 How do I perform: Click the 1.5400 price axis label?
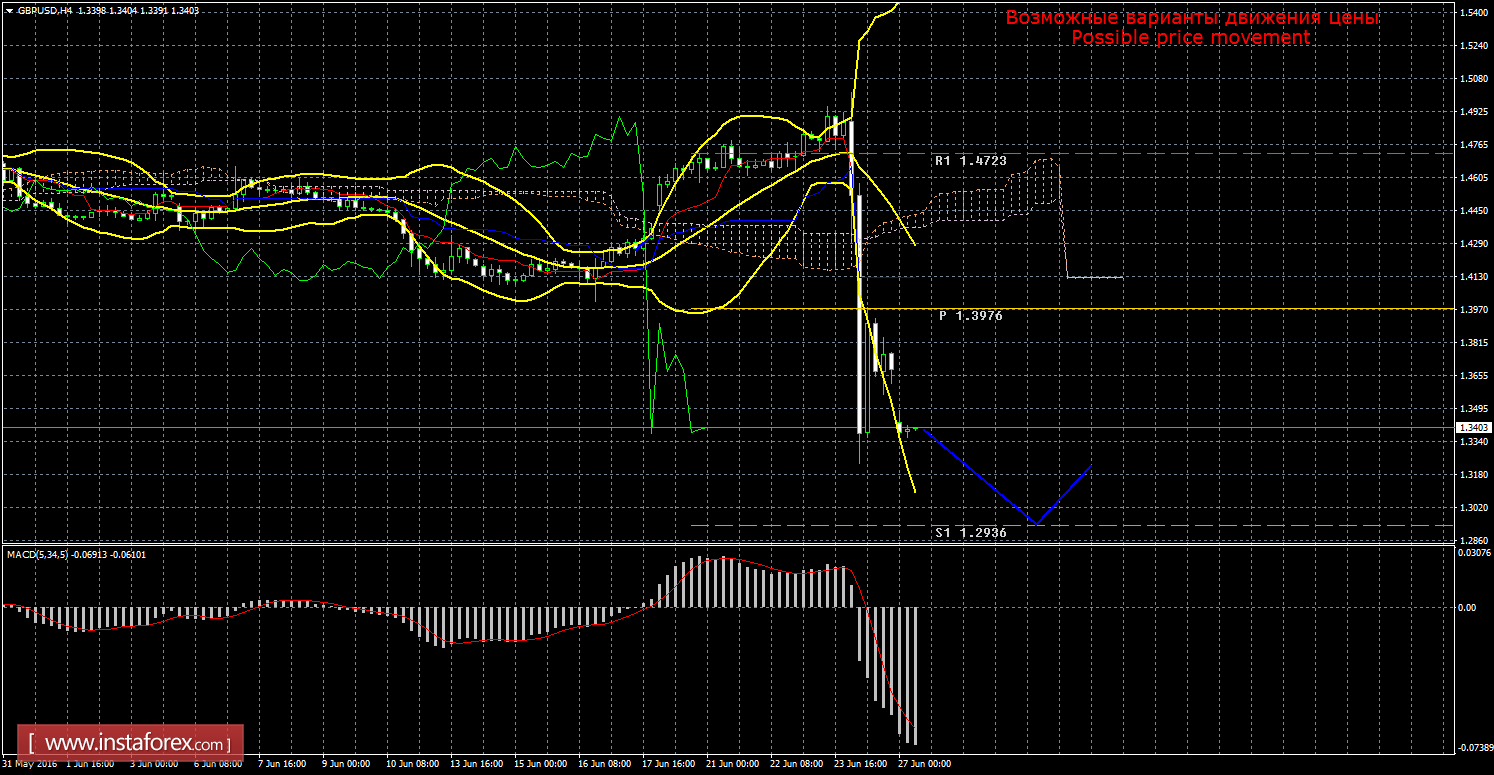click(1472, 13)
